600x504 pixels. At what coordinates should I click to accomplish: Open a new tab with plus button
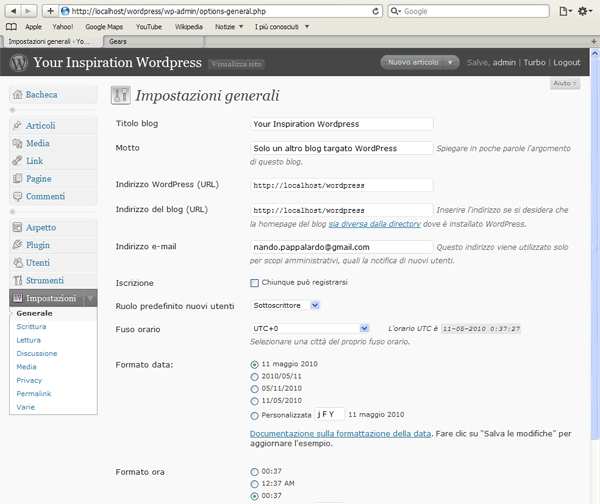[x=593, y=41]
